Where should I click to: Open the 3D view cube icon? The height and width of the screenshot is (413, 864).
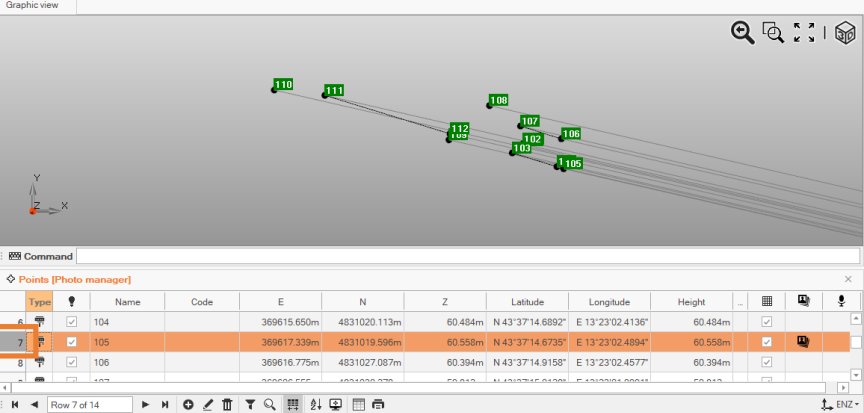(845, 32)
